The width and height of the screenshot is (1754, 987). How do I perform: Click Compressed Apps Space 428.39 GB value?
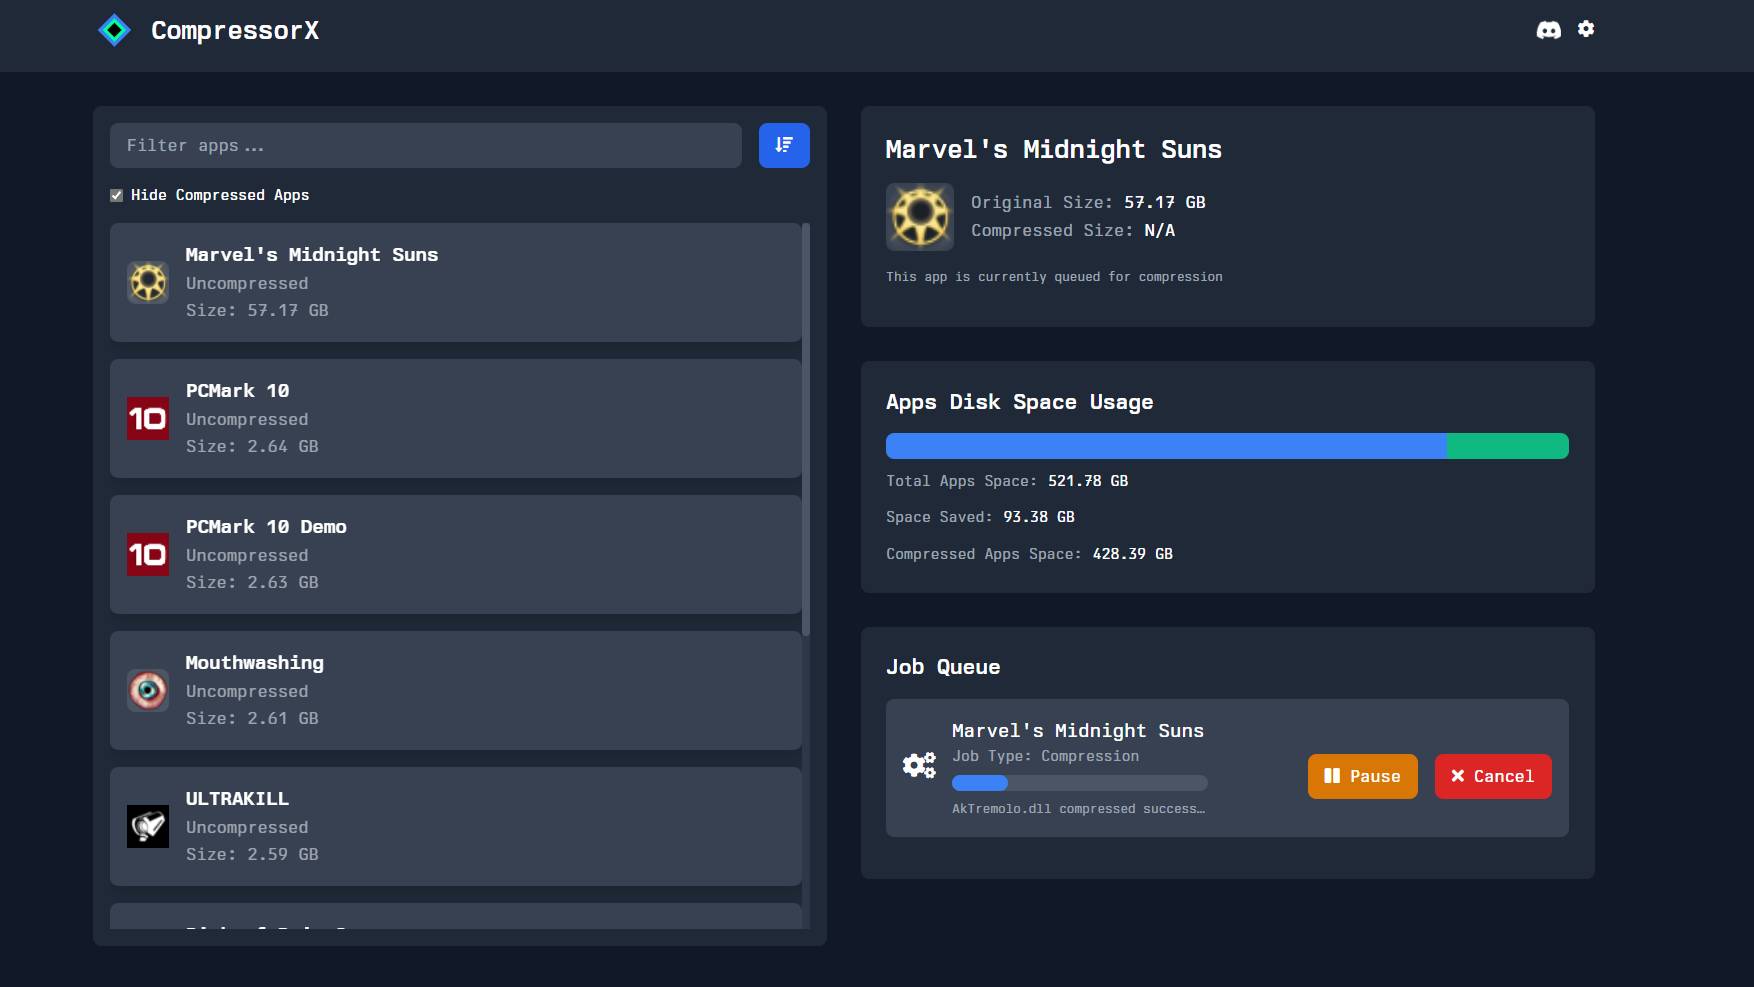pyautogui.click(x=1133, y=554)
